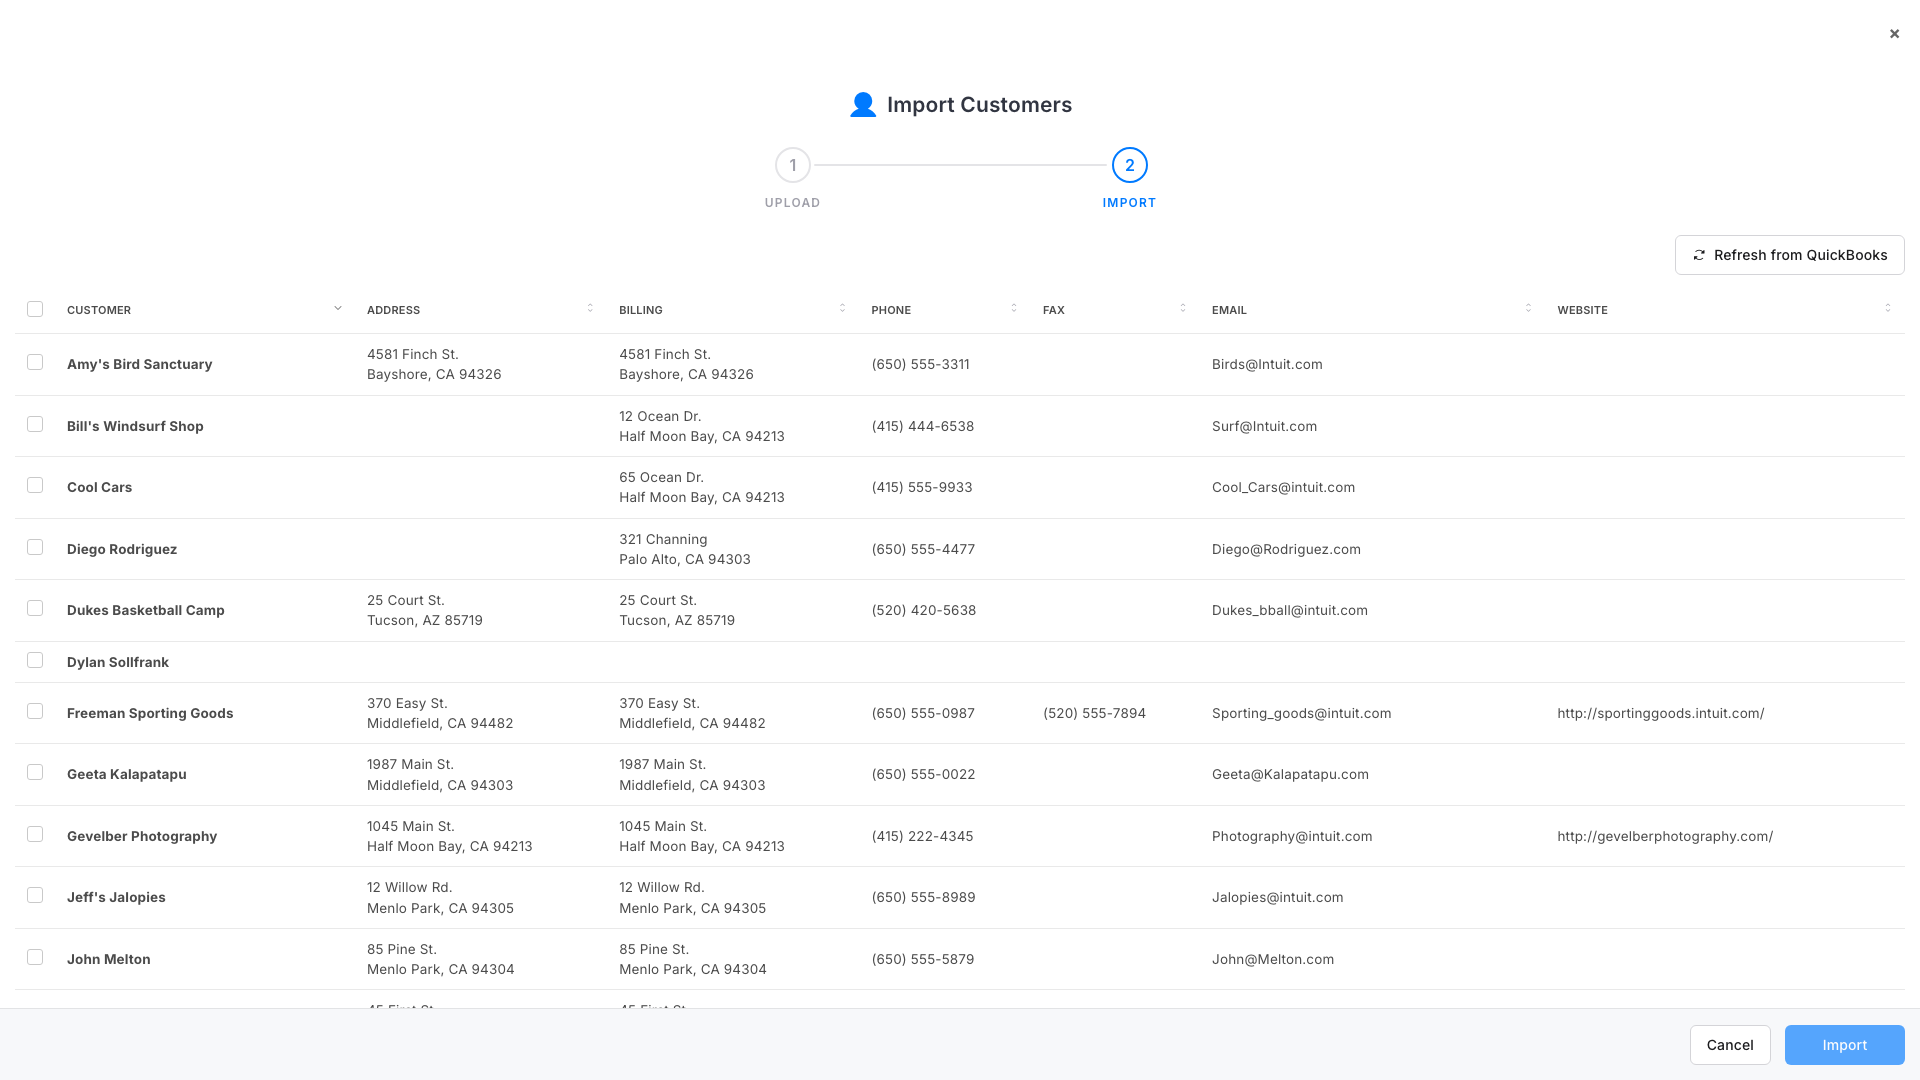The height and width of the screenshot is (1080, 1920).
Task: Click the http://sportinggoods.intuit.com/ website
Action: click(1660, 713)
